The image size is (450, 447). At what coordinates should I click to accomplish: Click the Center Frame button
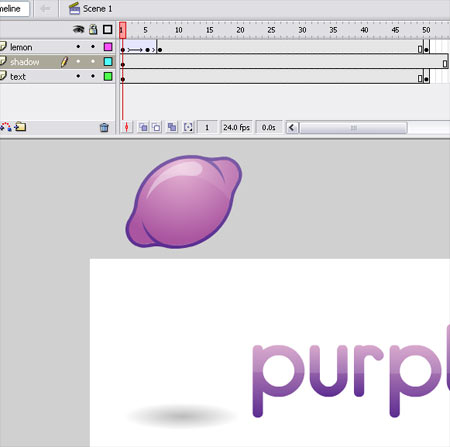point(126,127)
